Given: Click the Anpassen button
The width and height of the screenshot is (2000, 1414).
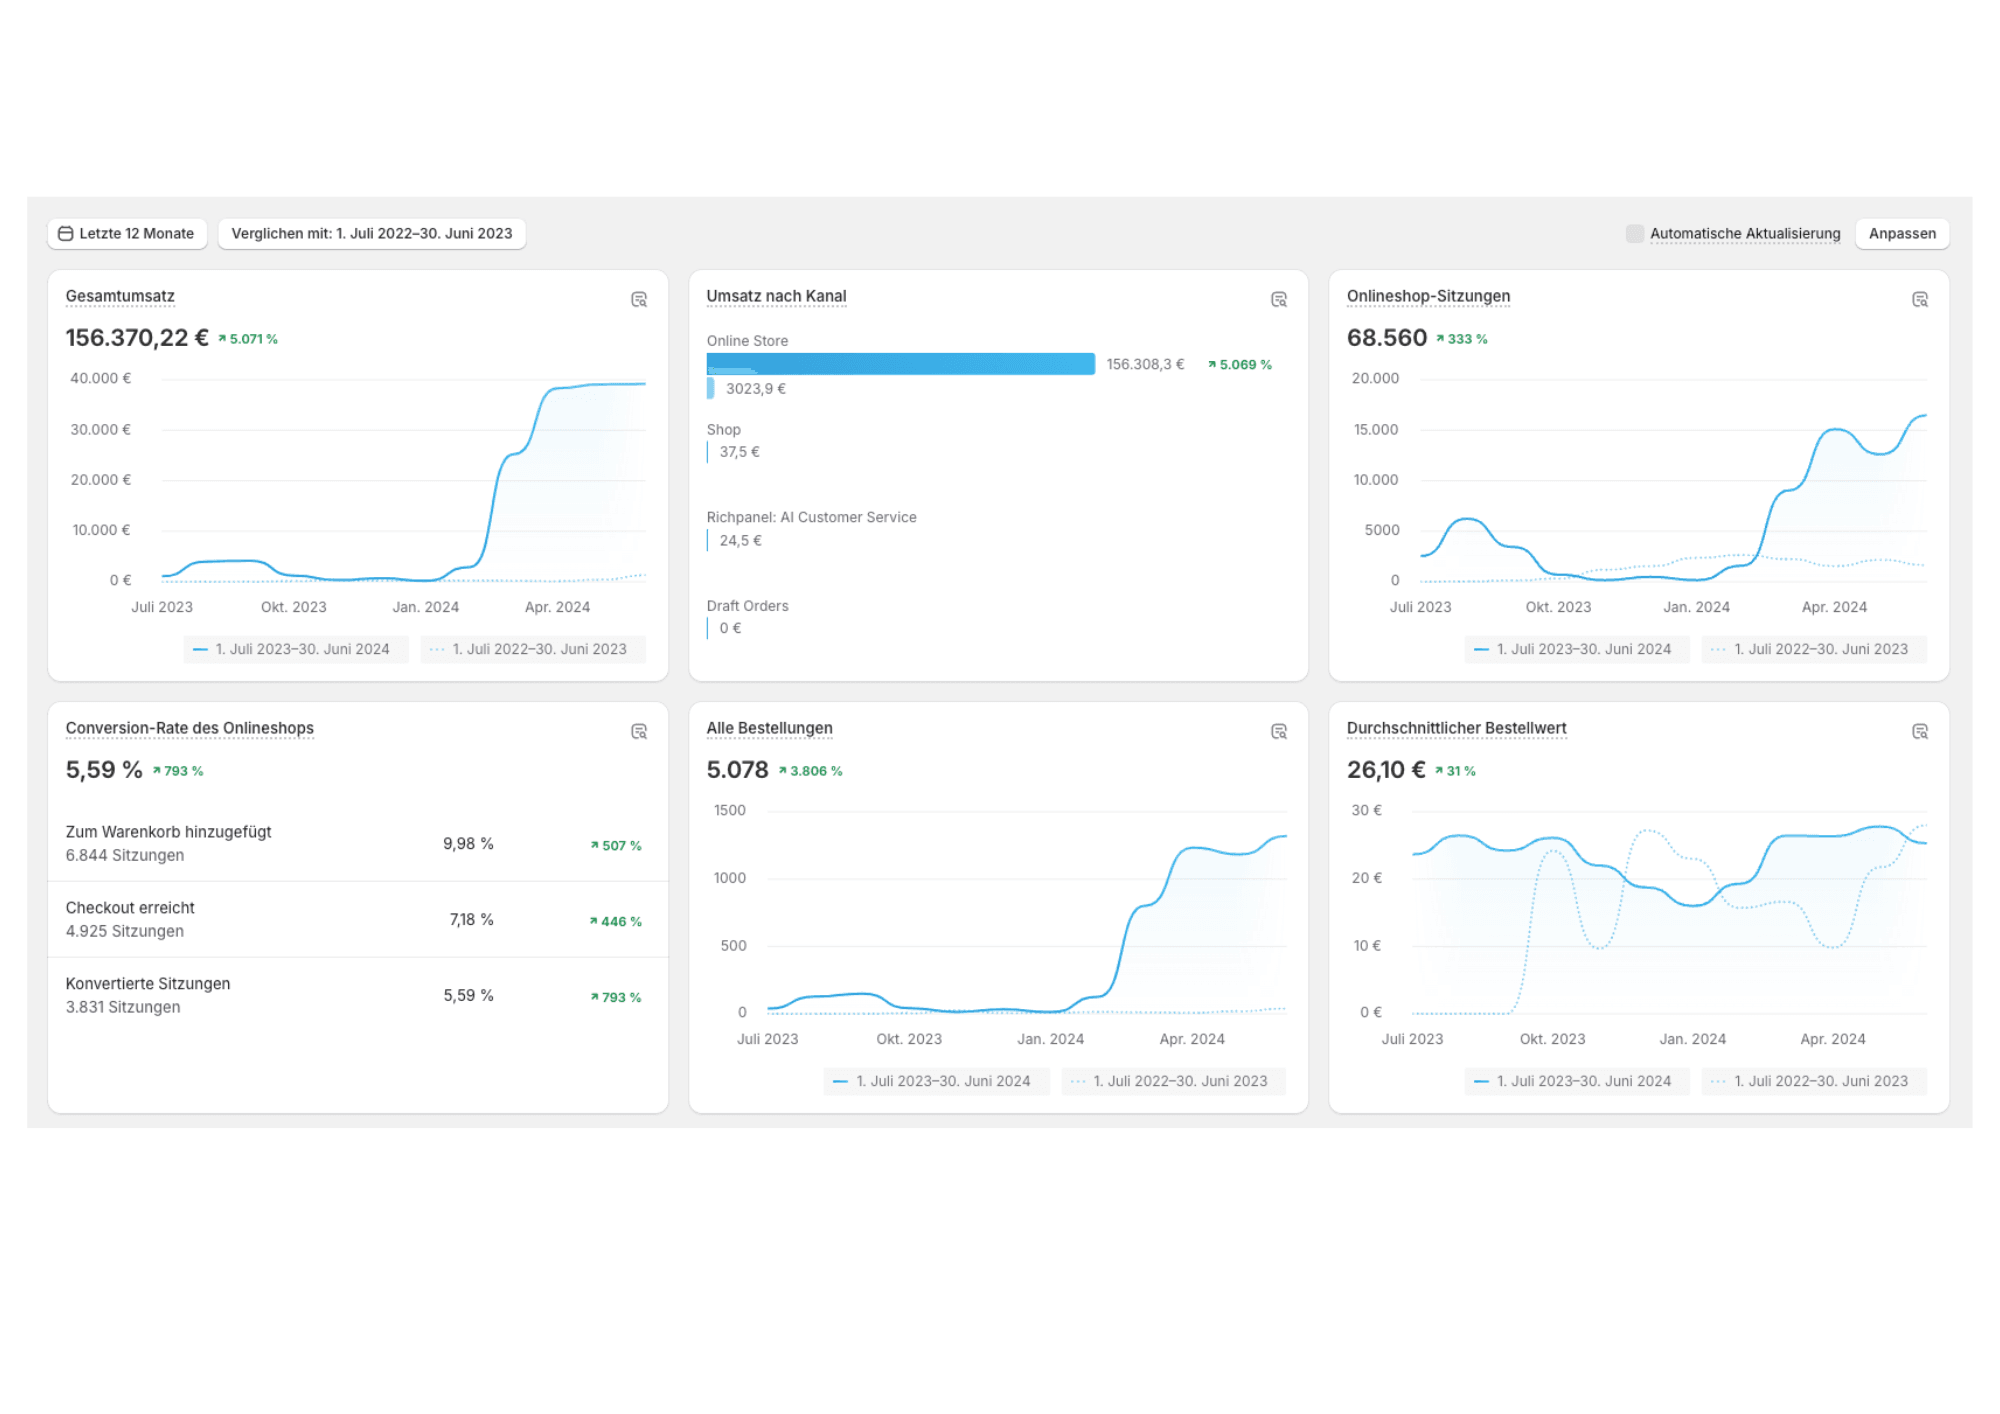Looking at the screenshot, I should (1901, 234).
